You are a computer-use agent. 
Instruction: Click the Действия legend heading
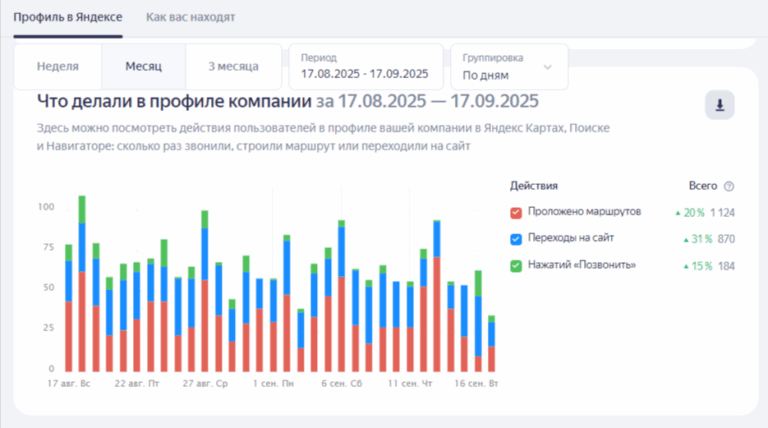point(534,186)
